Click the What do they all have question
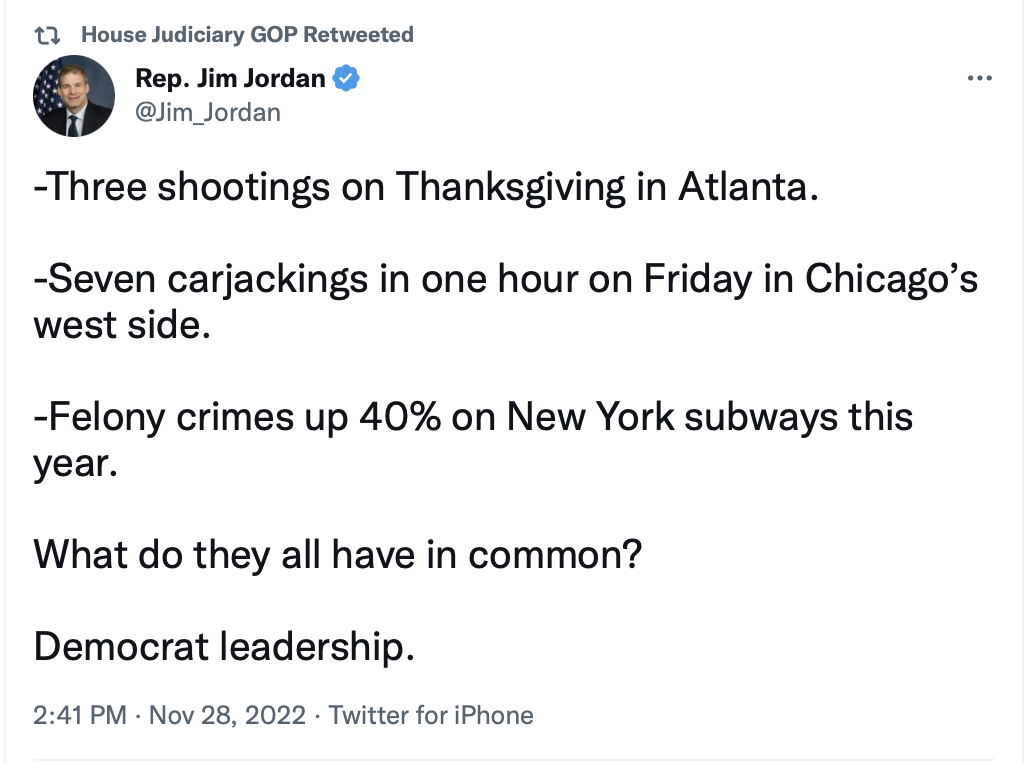 tap(336, 553)
